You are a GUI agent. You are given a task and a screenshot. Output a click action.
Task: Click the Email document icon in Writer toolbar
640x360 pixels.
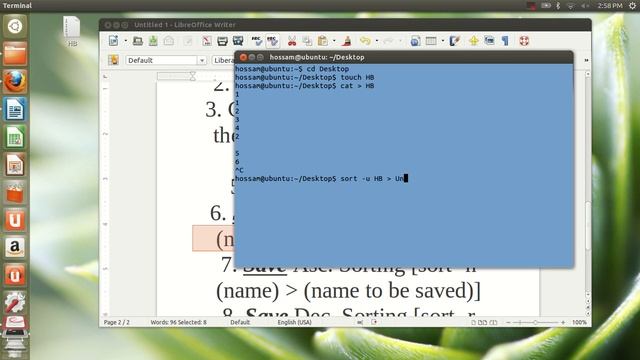click(x=169, y=40)
